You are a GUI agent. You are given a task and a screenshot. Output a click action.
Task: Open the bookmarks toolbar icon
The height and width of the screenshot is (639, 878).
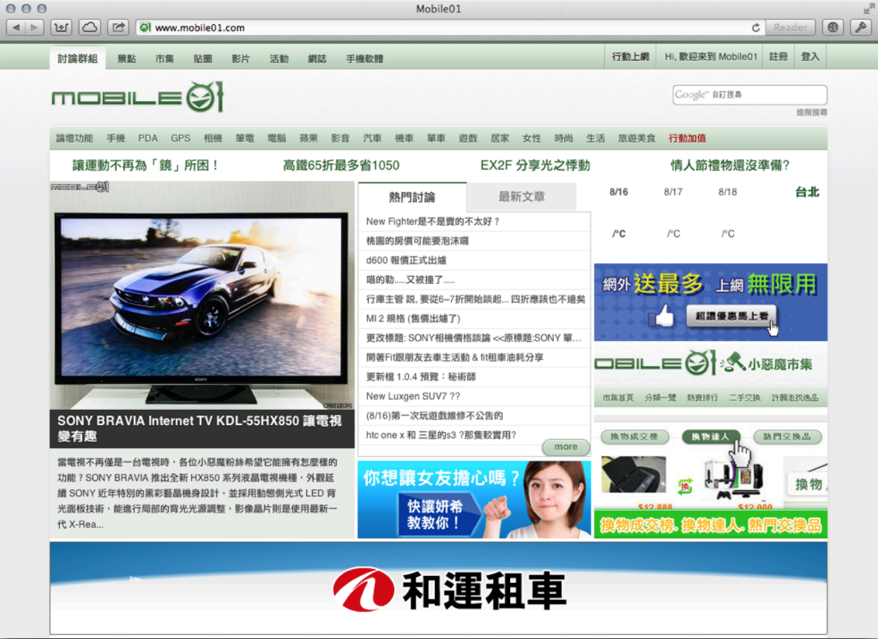[61, 27]
